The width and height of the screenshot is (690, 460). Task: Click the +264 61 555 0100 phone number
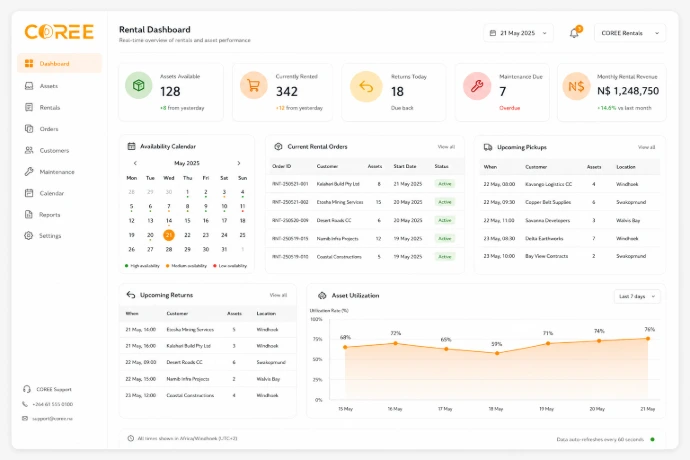tap(52, 404)
